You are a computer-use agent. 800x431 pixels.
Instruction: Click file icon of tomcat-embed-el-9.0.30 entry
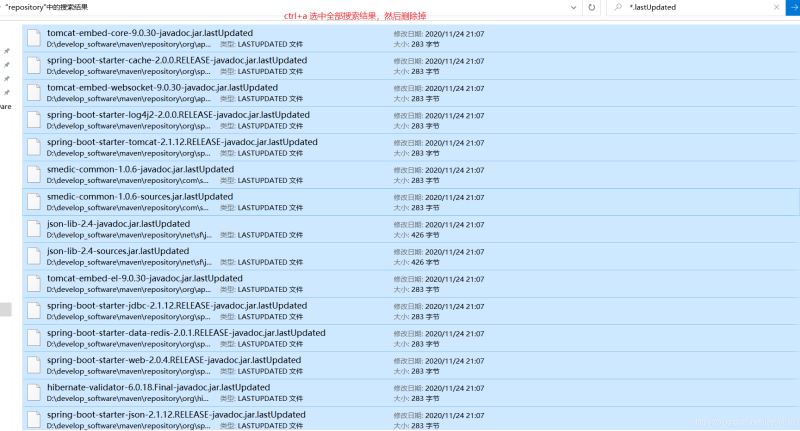[x=34, y=283]
